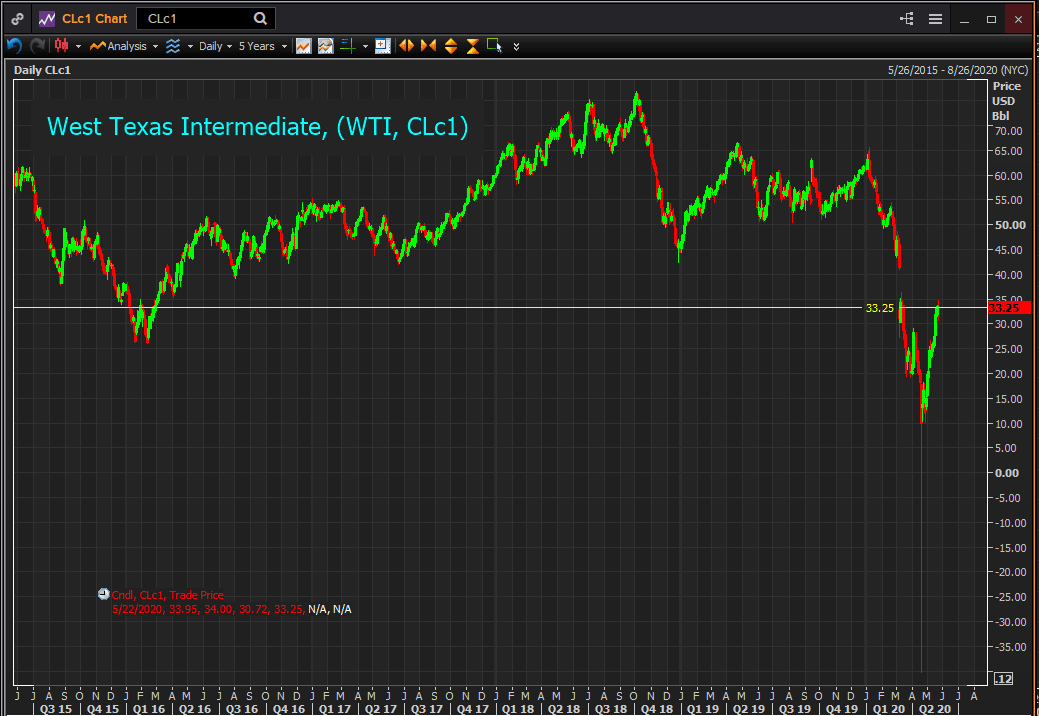Click the red 33.25 price tag on axis
This screenshot has height=716, width=1039.
1009,308
